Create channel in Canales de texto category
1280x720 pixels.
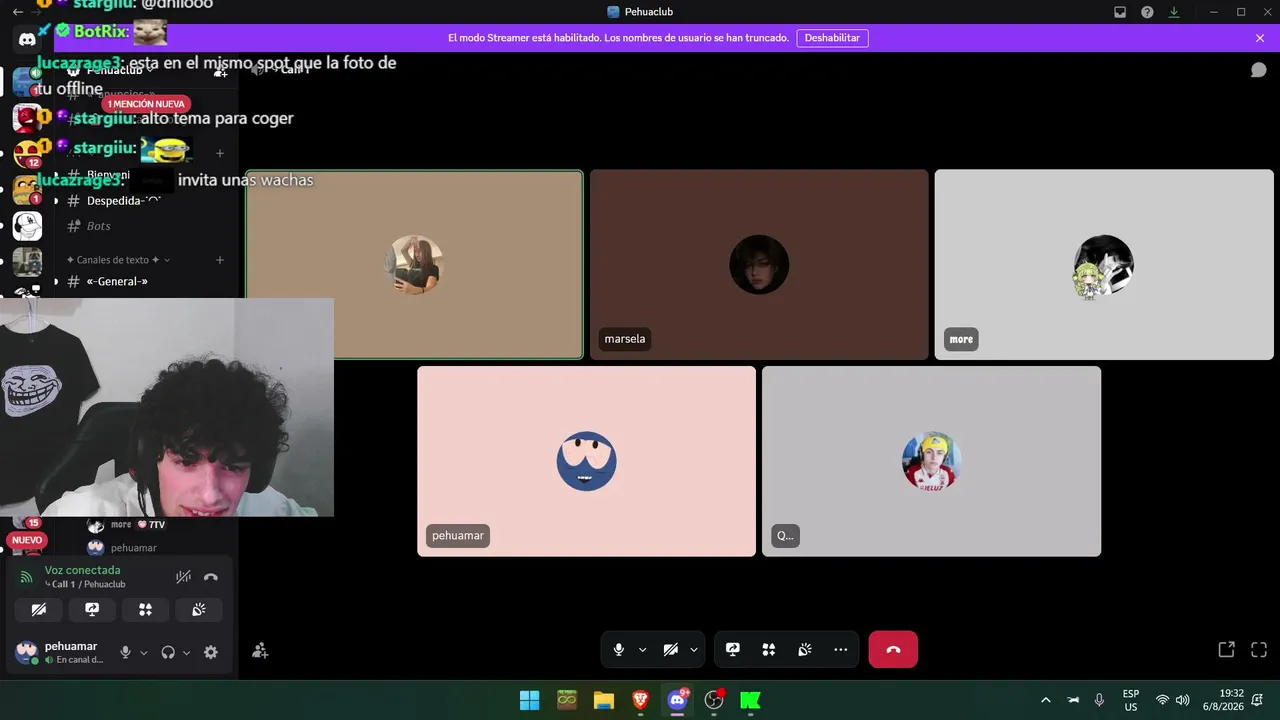220,260
